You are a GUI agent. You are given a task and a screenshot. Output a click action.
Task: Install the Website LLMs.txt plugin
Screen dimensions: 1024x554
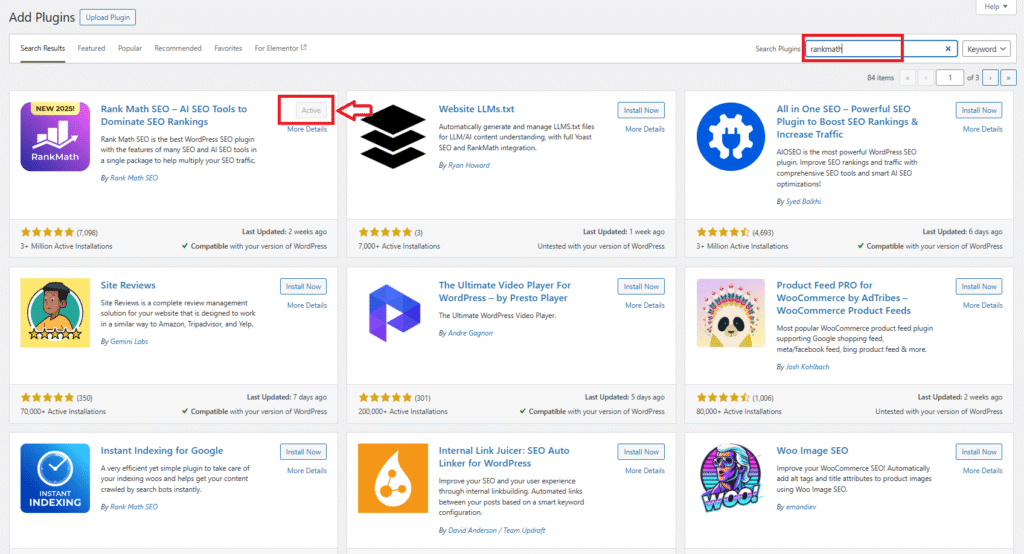pyautogui.click(x=640, y=110)
